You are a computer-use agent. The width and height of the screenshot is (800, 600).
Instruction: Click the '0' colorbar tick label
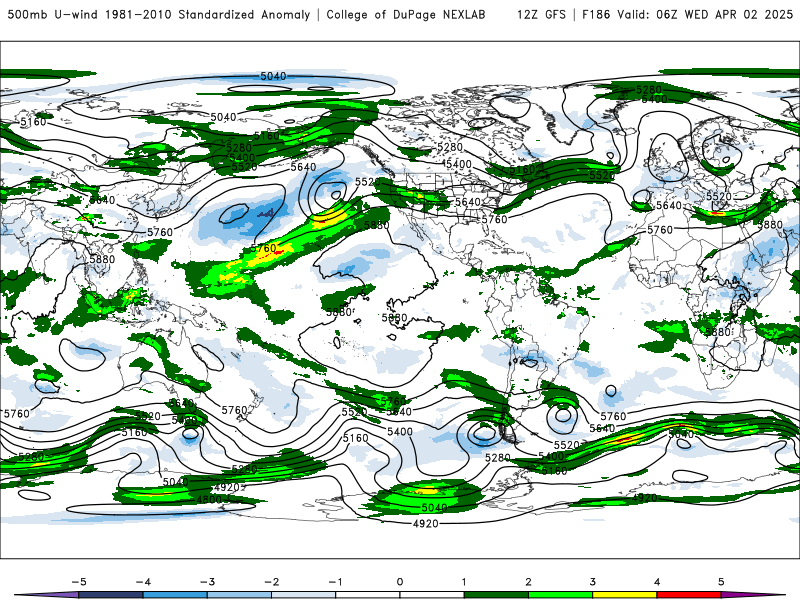pos(400,582)
